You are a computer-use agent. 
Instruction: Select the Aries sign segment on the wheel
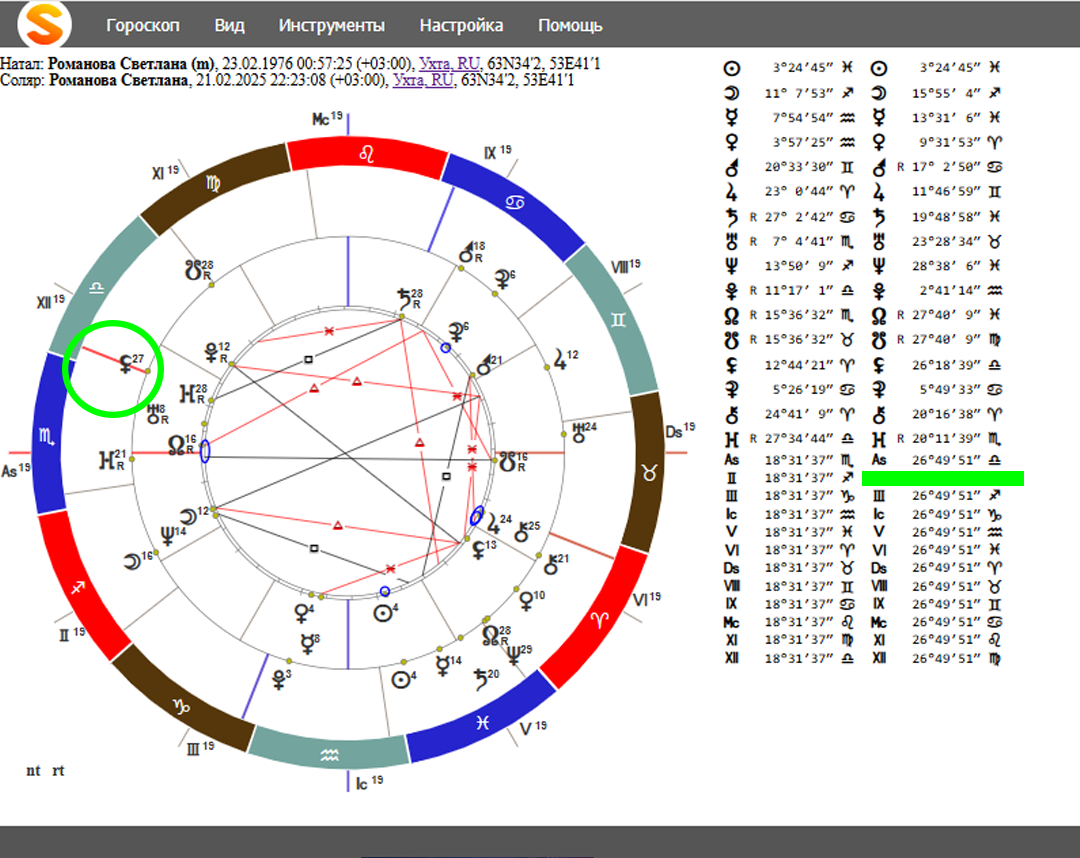tap(599, 620)
